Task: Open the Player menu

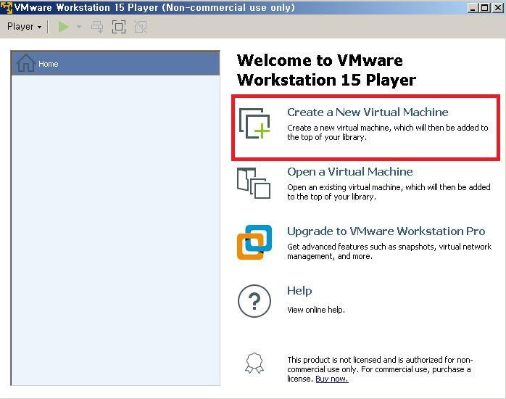Action: (24, 27)
